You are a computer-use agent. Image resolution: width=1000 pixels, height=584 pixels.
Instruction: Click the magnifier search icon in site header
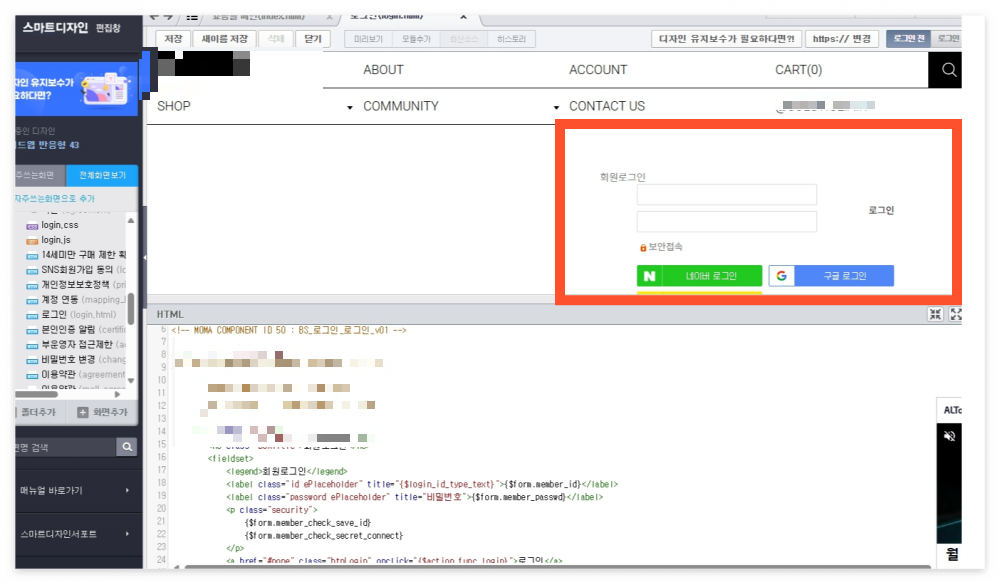pos(948,70)
